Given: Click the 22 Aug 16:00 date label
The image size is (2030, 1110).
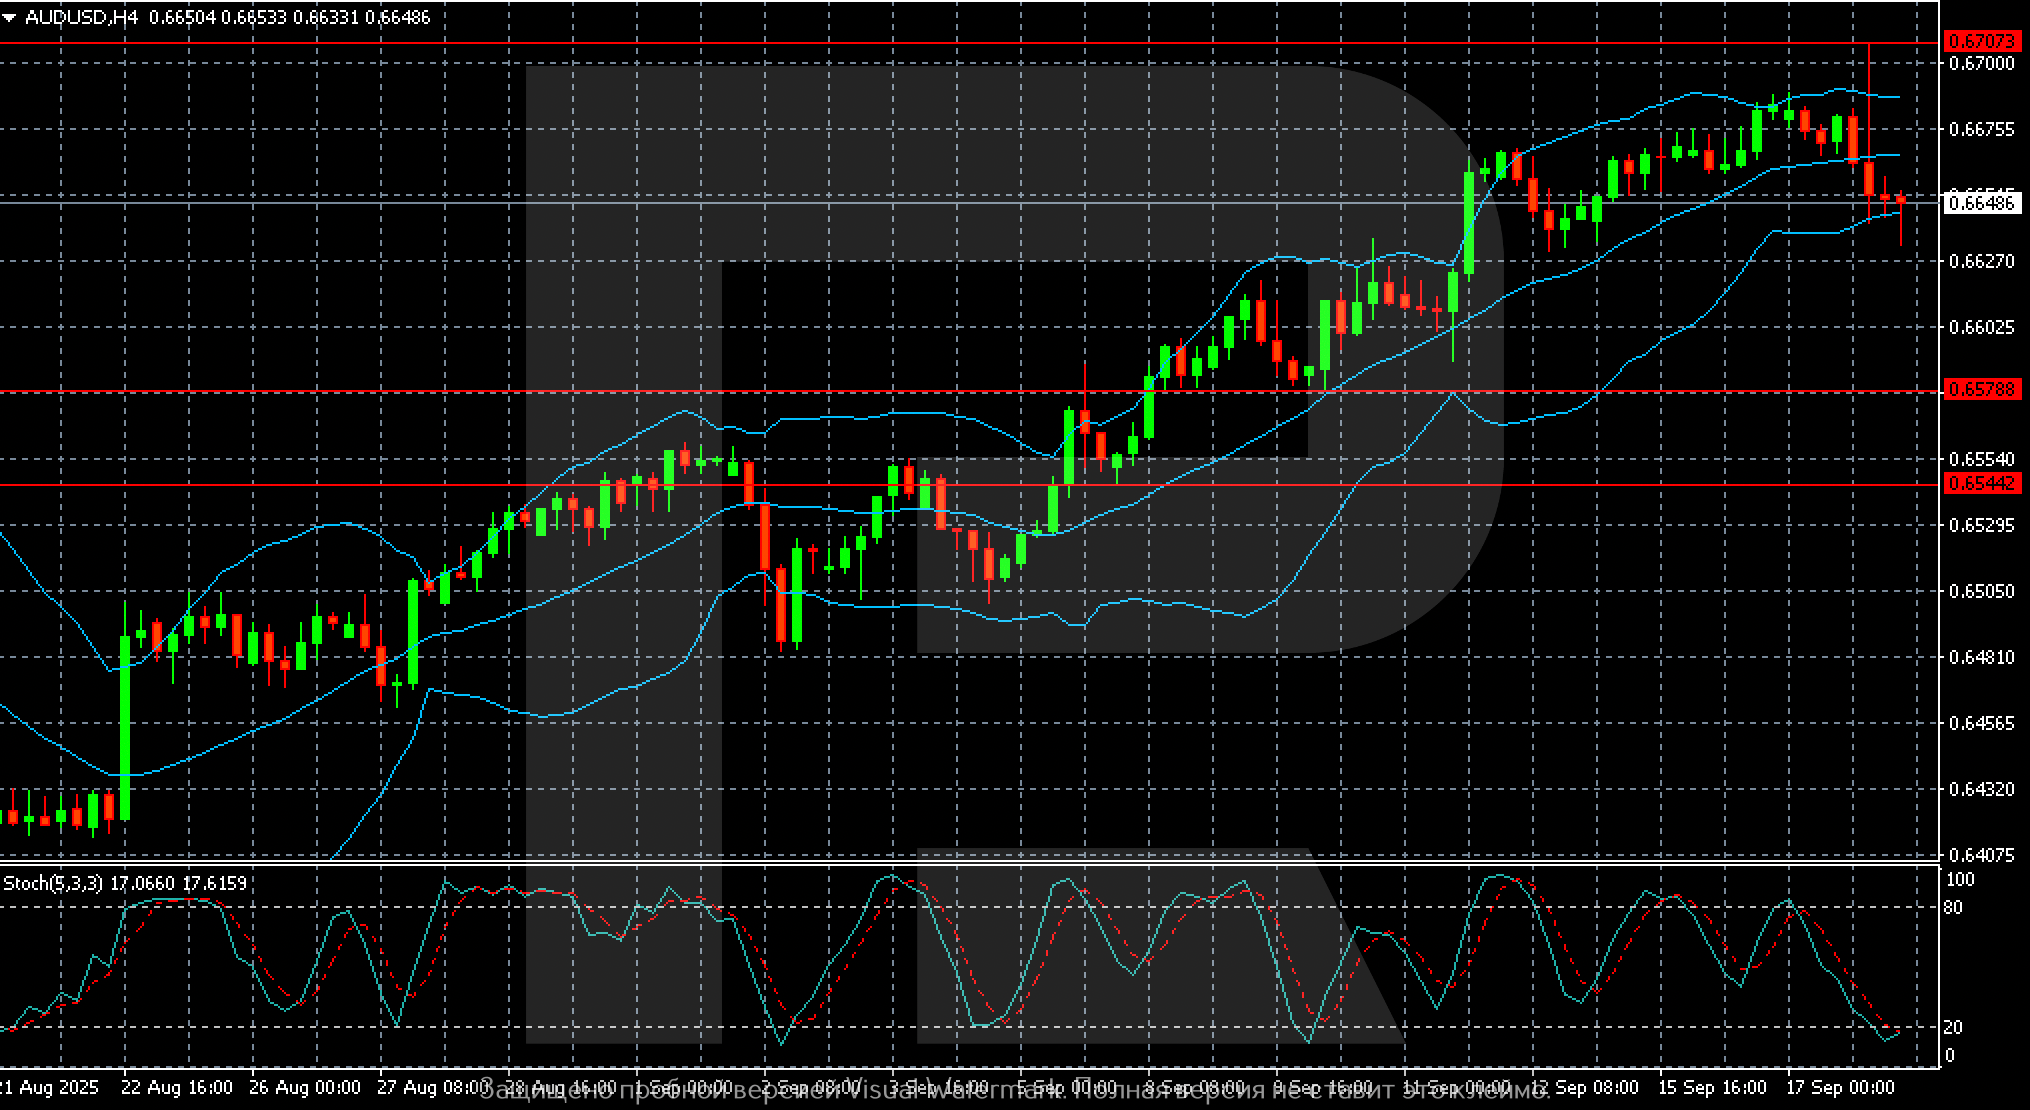Looking at the screenshot, I should pos(177,1087).
